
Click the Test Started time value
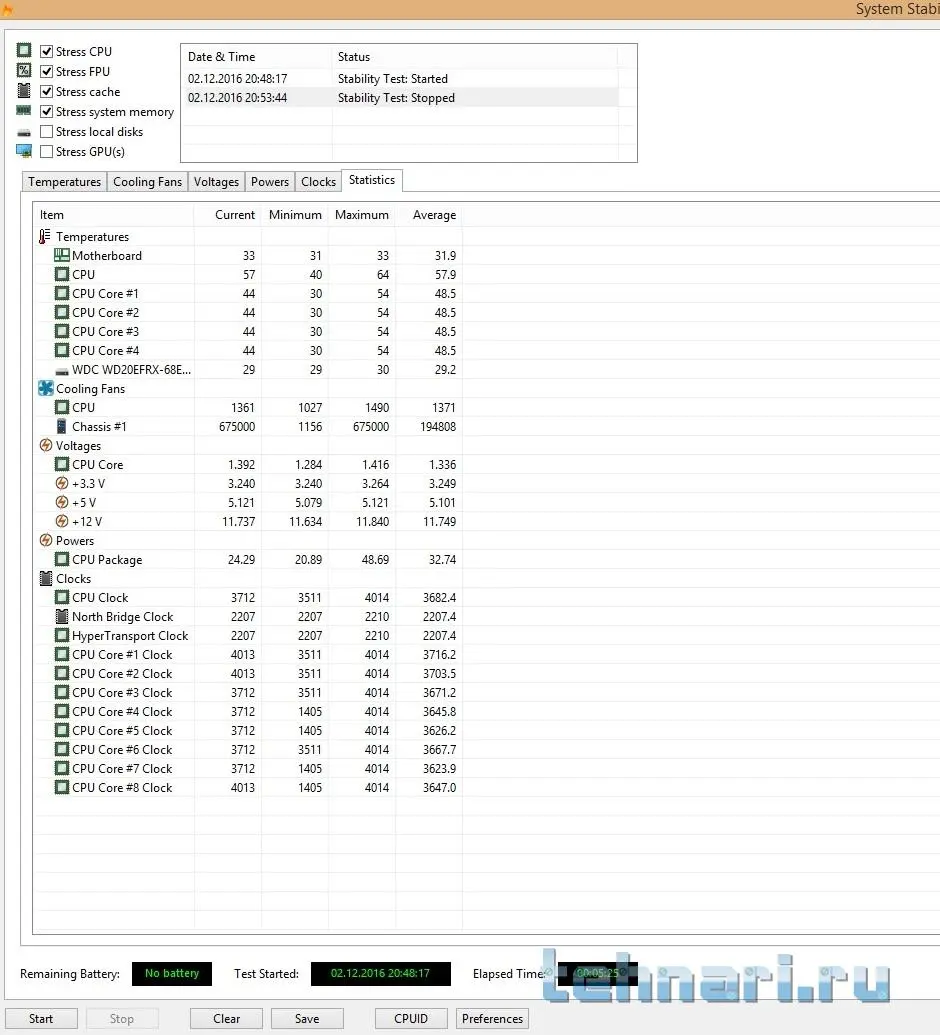tap(381, 974)
